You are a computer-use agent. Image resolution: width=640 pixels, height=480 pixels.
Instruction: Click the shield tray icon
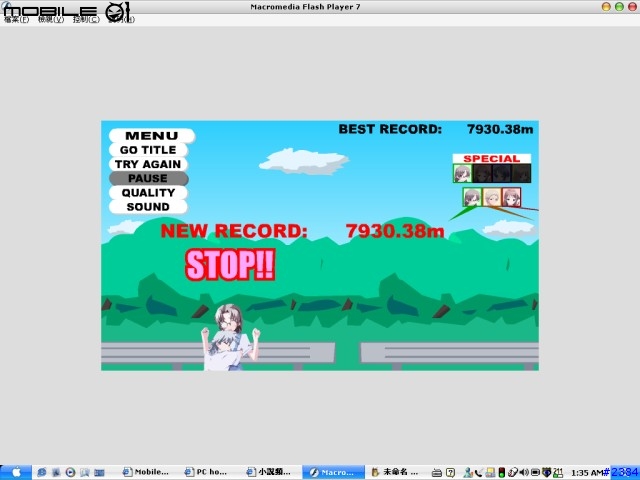point(547,473)
